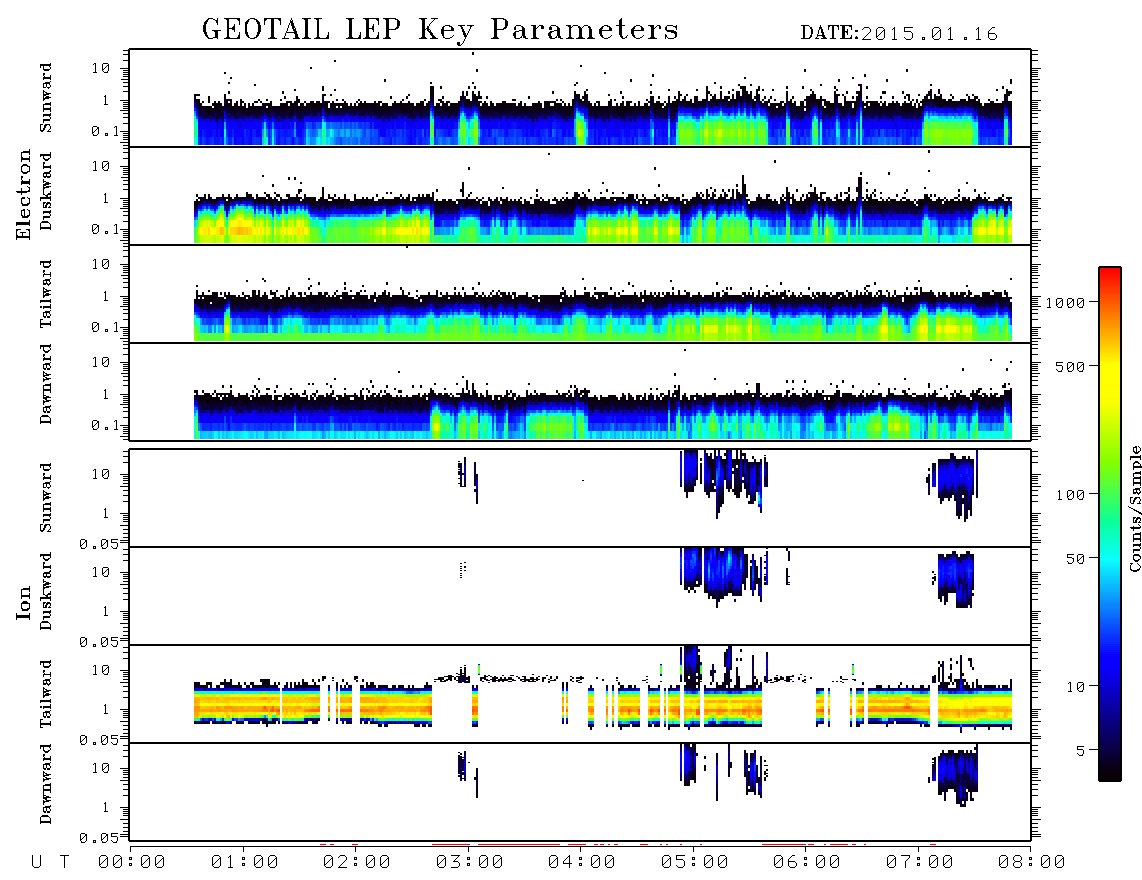The image size is (1142, 880).
Task: Click the Electron Duskward panel label
Action: (x=45, y=192)
